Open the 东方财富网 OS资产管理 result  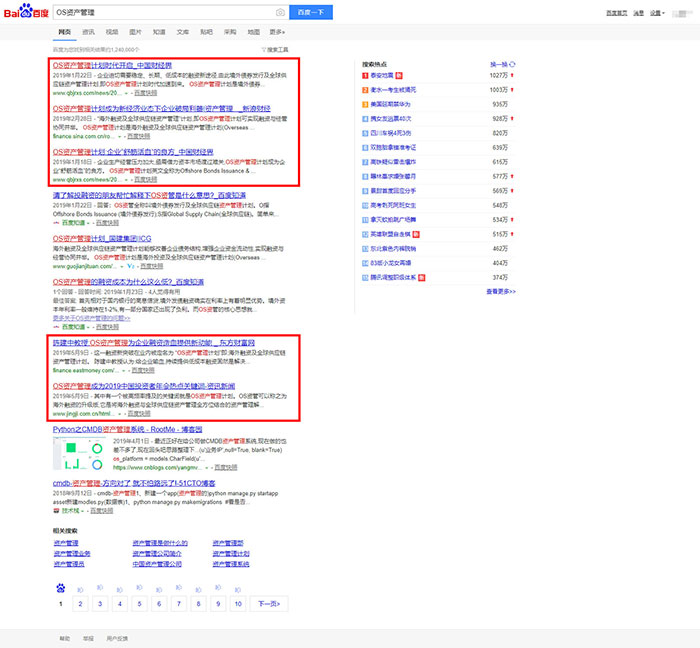coord(154,342)
